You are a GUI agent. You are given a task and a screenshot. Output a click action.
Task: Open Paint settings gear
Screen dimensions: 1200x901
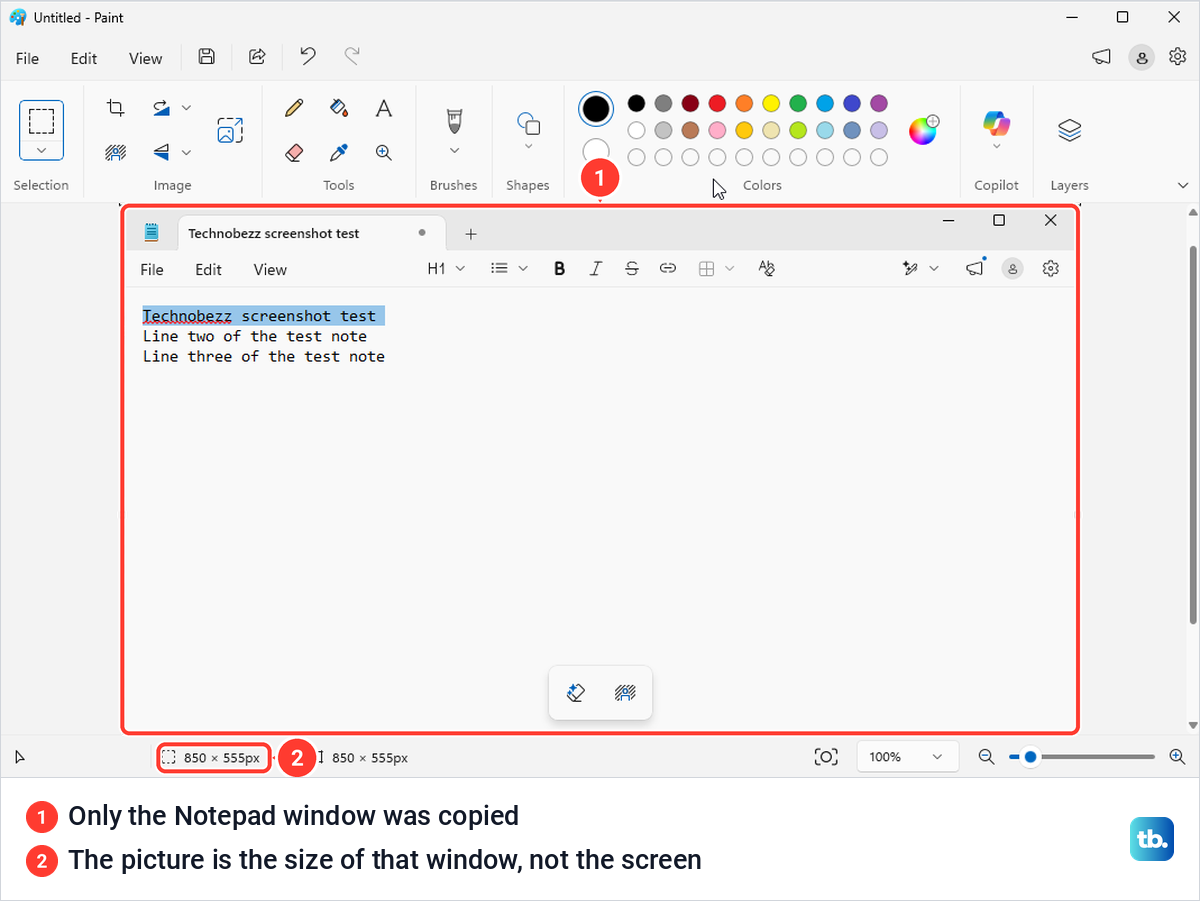[x=1177, y=57]
